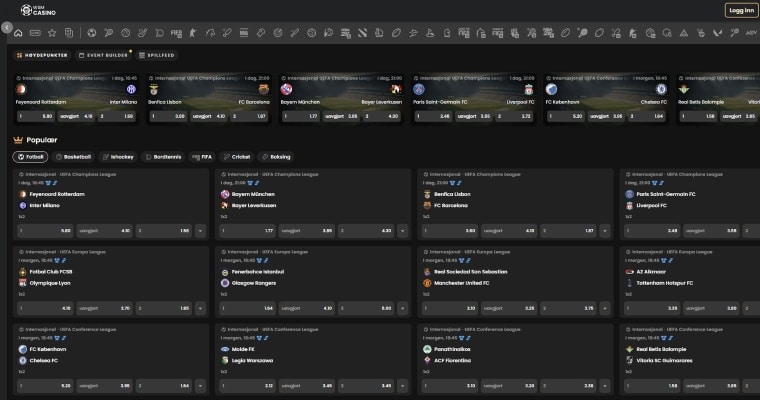Expand more markets for Bayern München vs Leverkusen
The image size is (760, 400).
[403, 231]
